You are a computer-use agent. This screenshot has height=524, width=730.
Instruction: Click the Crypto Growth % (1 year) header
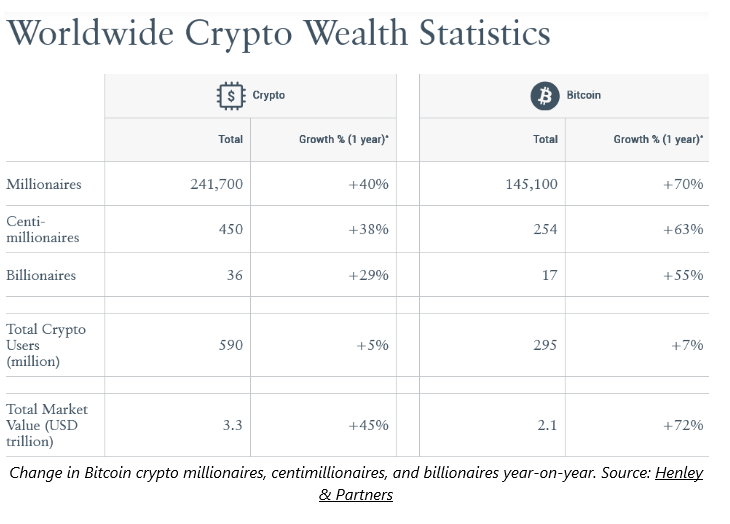(x=343, y=139)
